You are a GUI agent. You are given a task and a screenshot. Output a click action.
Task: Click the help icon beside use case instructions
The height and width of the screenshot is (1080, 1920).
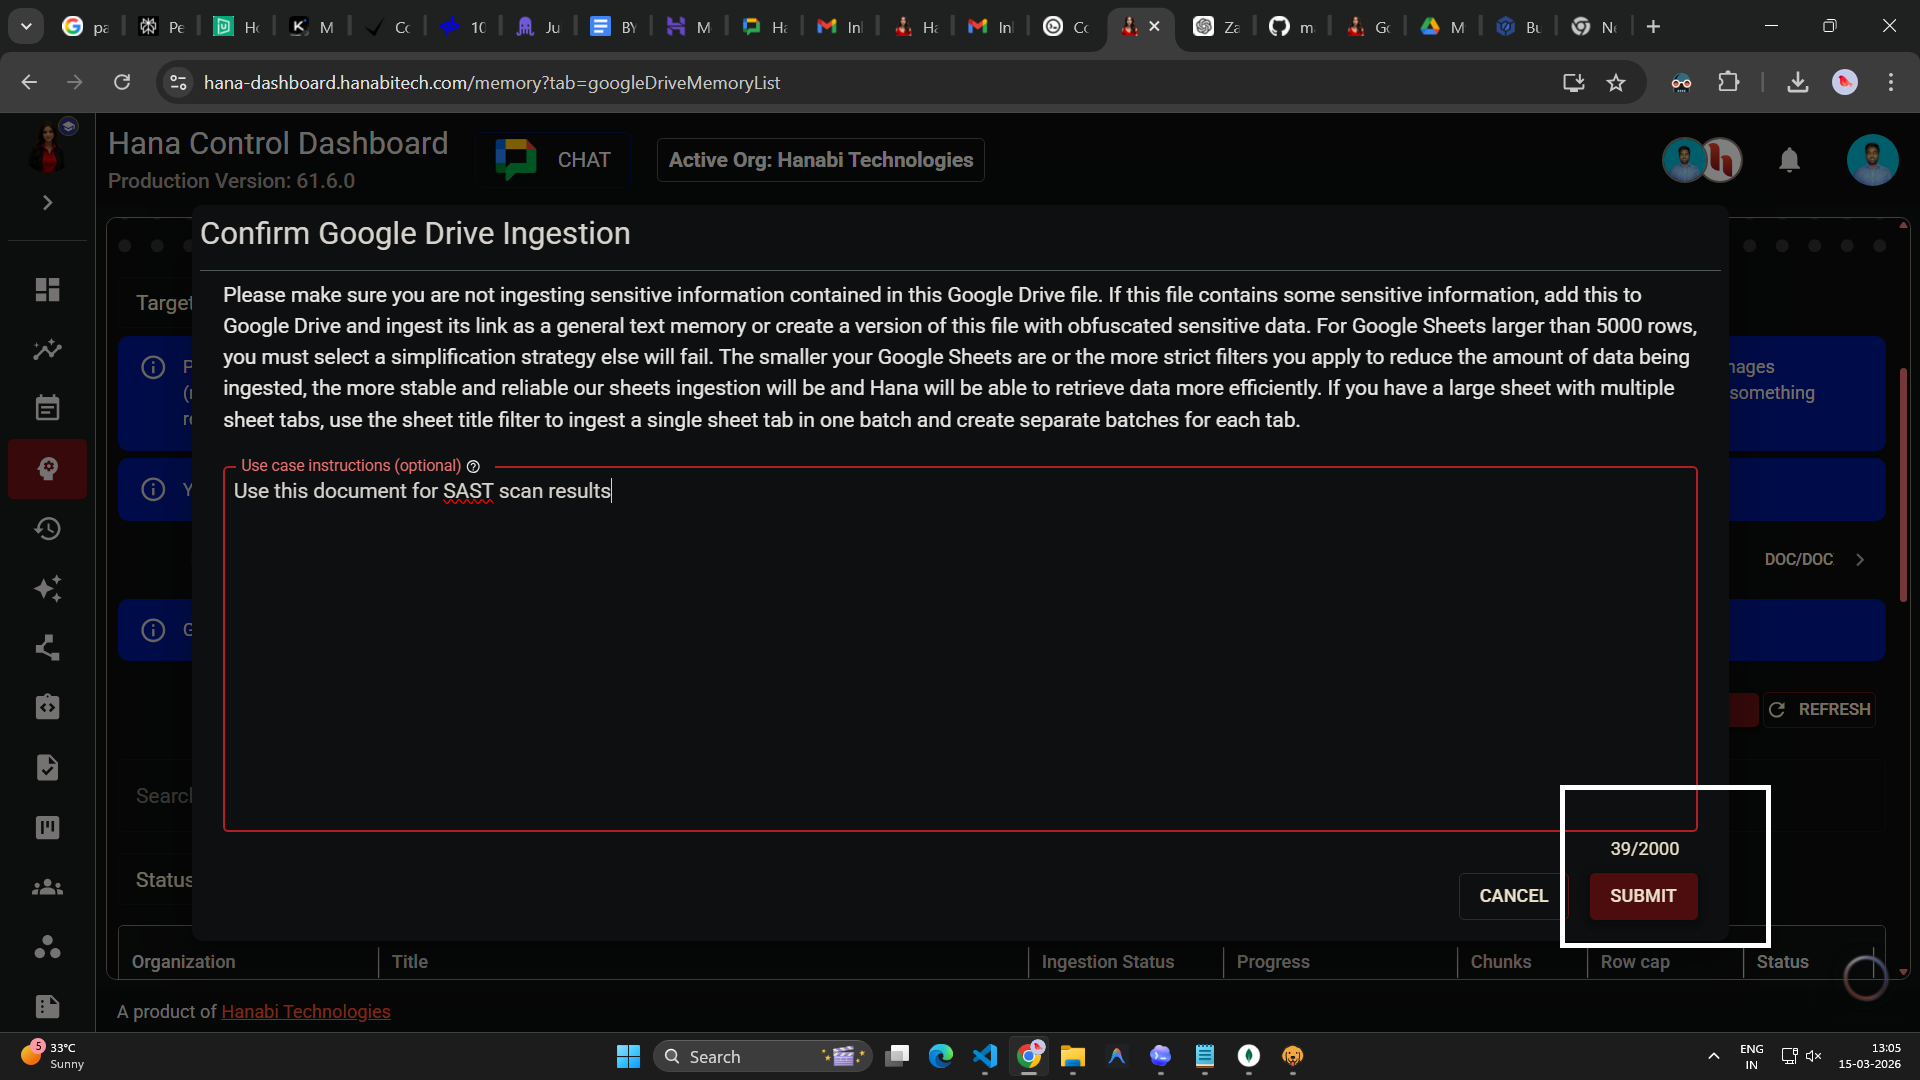pyautogui.click(x=473, y=466)
